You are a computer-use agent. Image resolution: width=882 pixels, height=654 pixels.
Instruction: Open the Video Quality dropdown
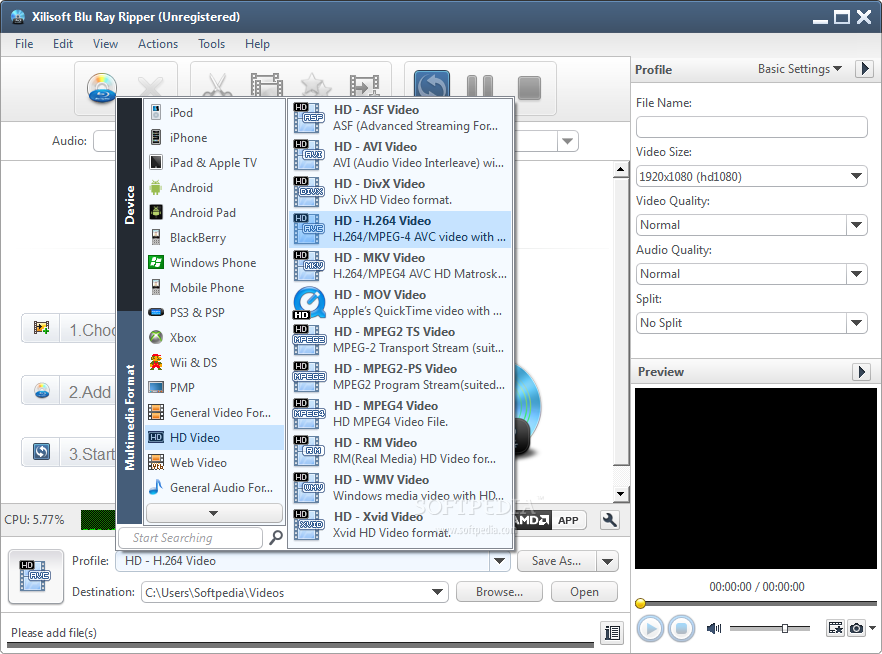856,225
